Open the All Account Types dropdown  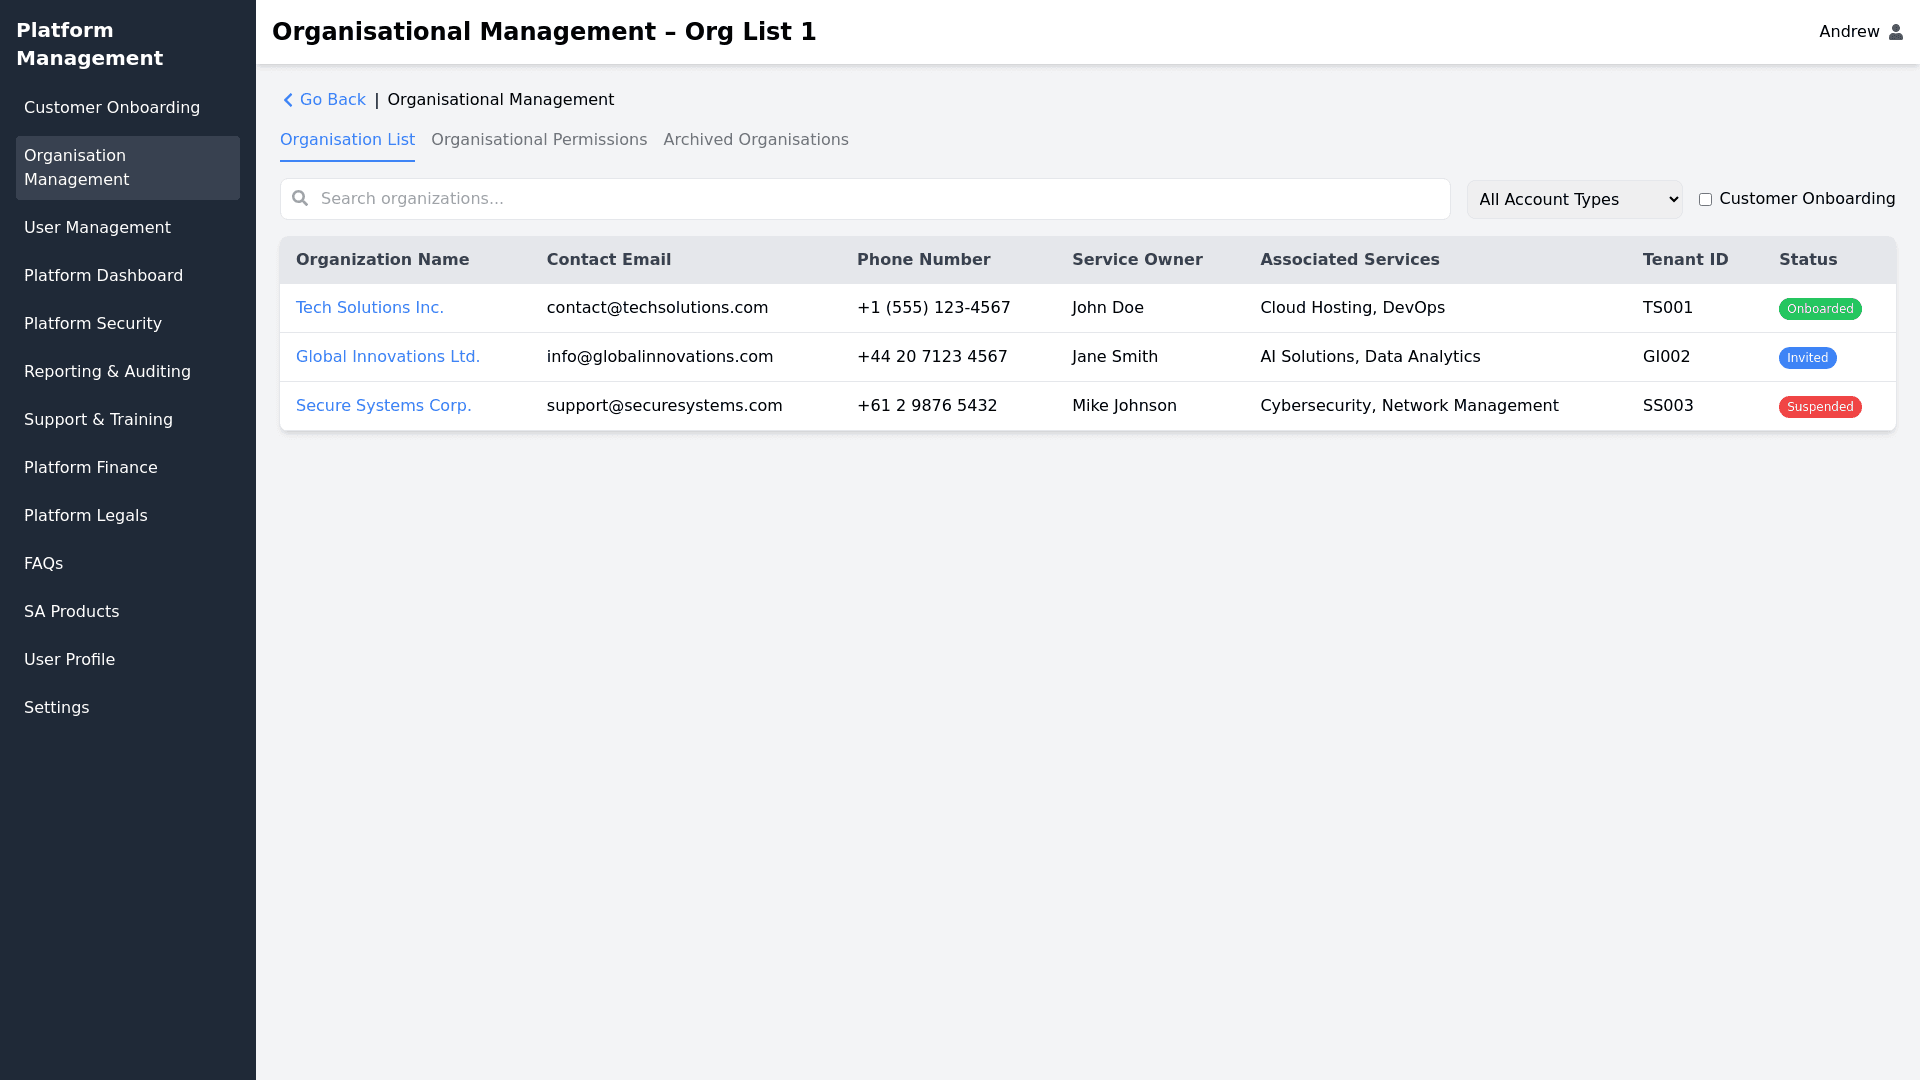(1573, 200)
